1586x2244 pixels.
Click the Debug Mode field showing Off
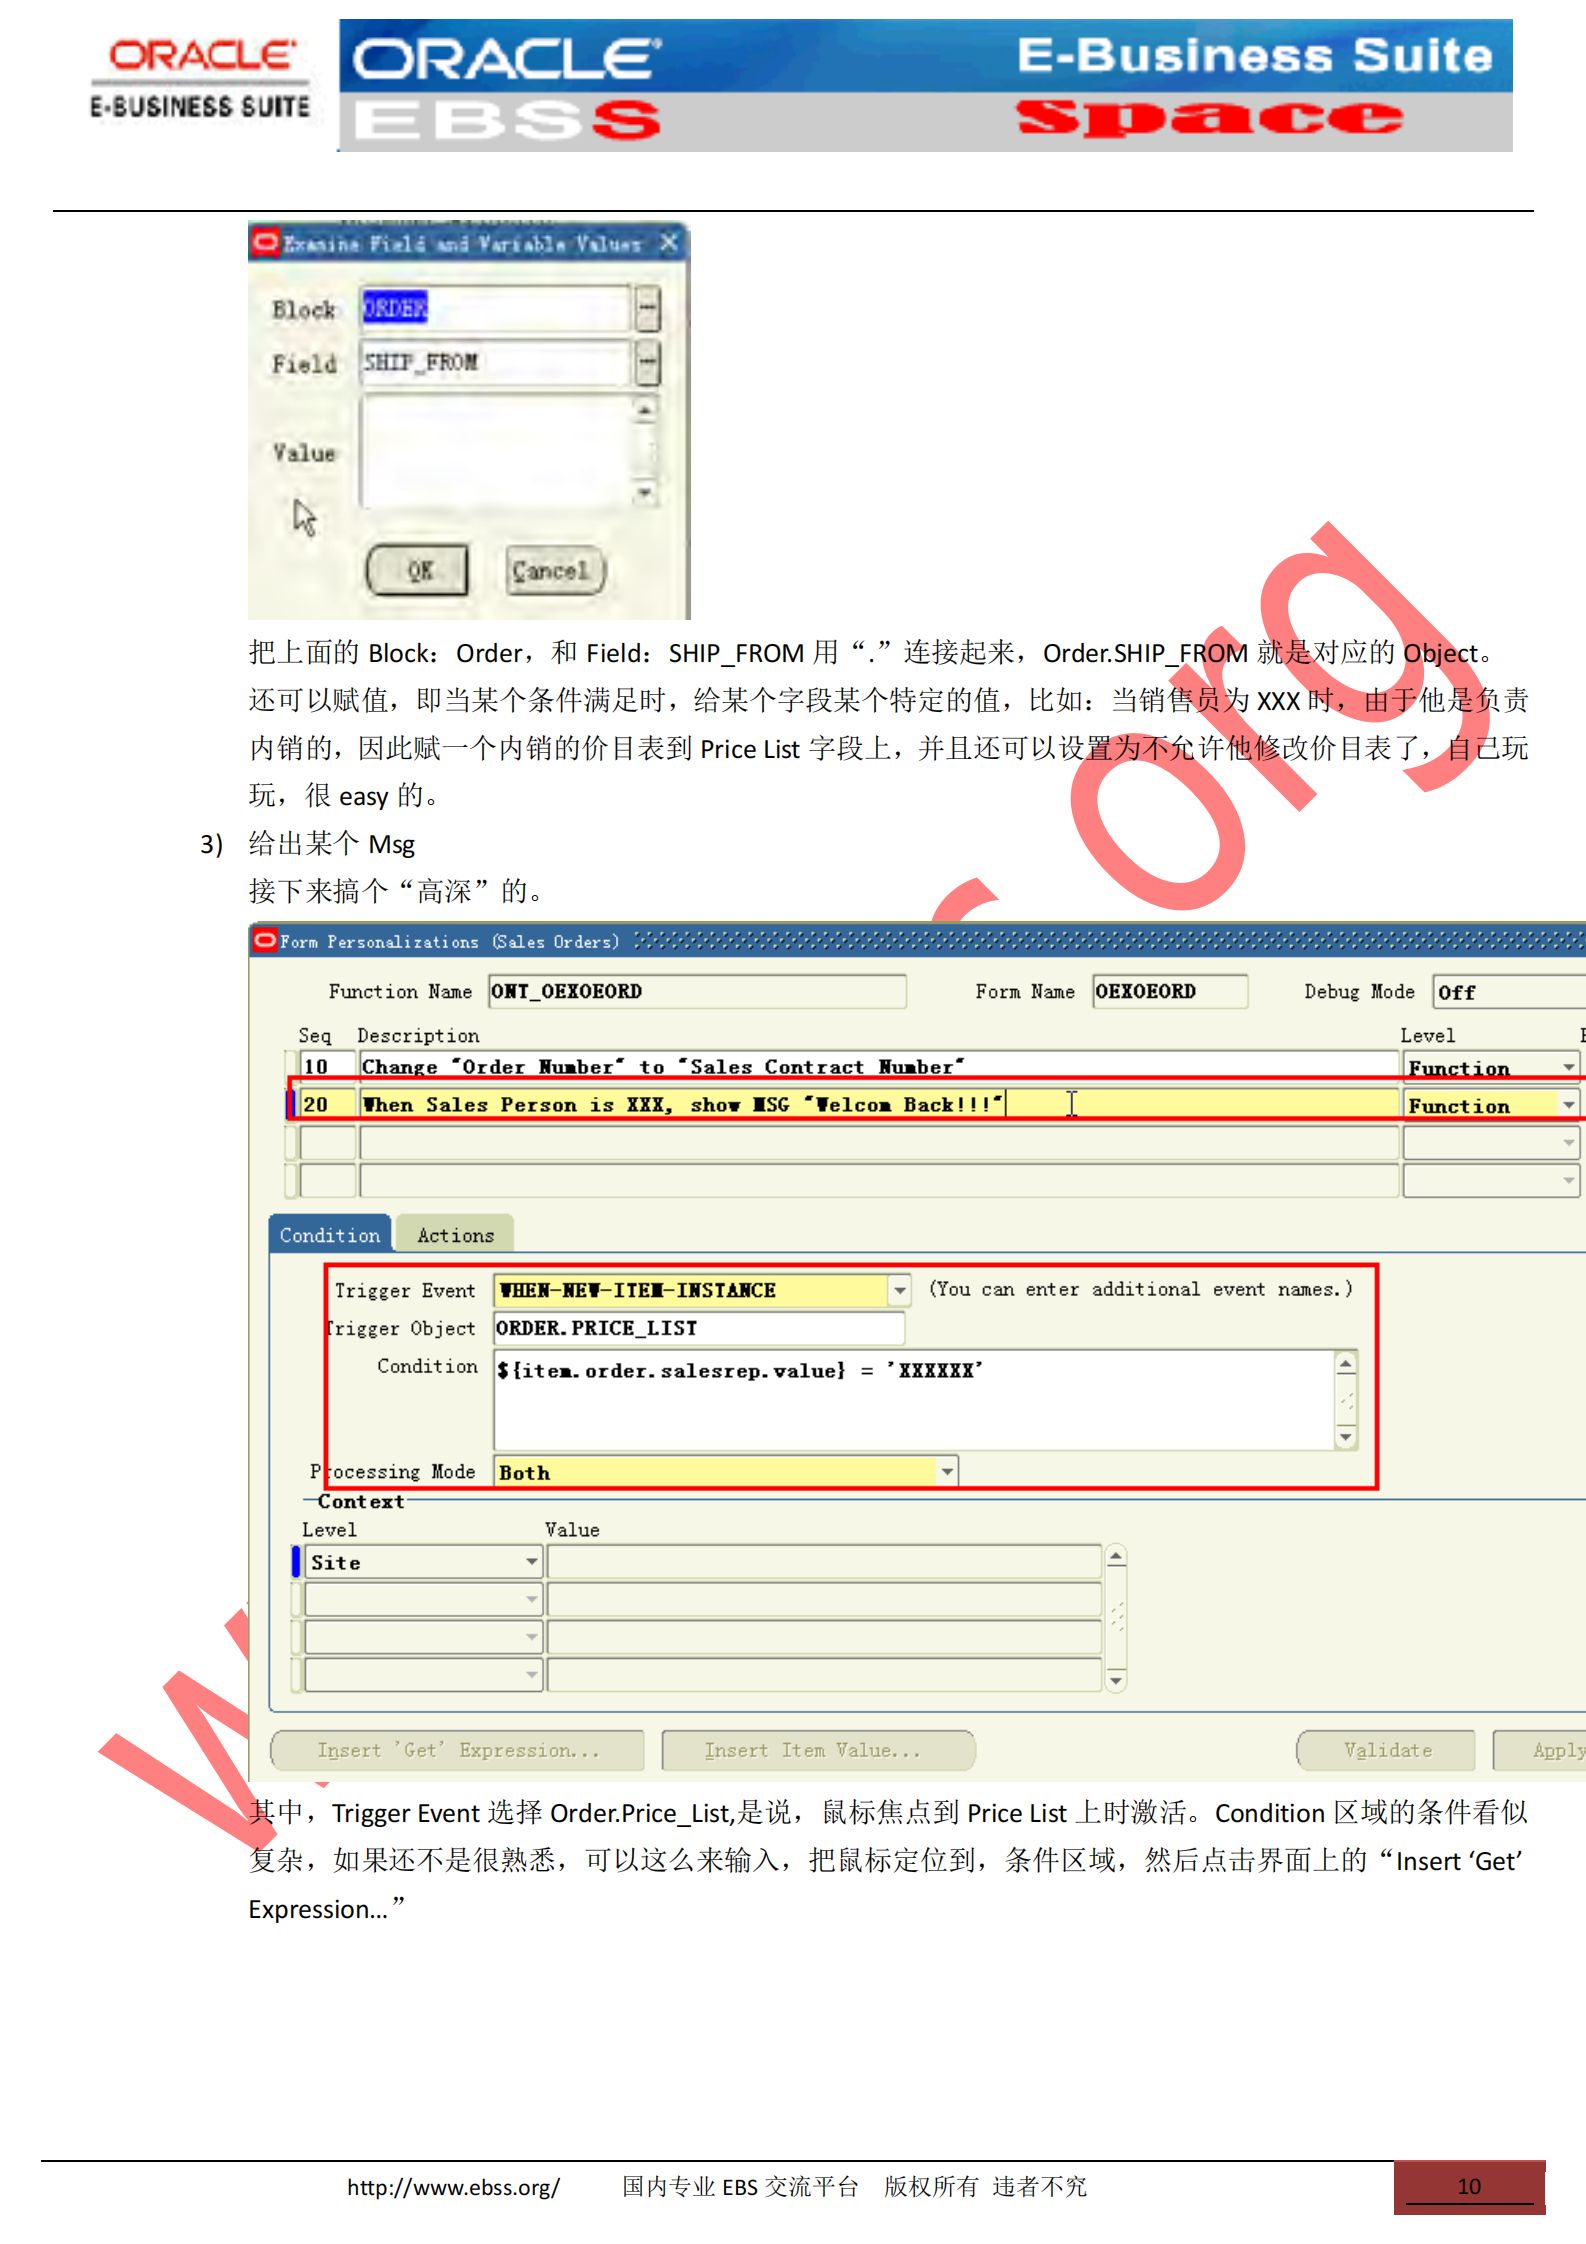[1508, 992]
